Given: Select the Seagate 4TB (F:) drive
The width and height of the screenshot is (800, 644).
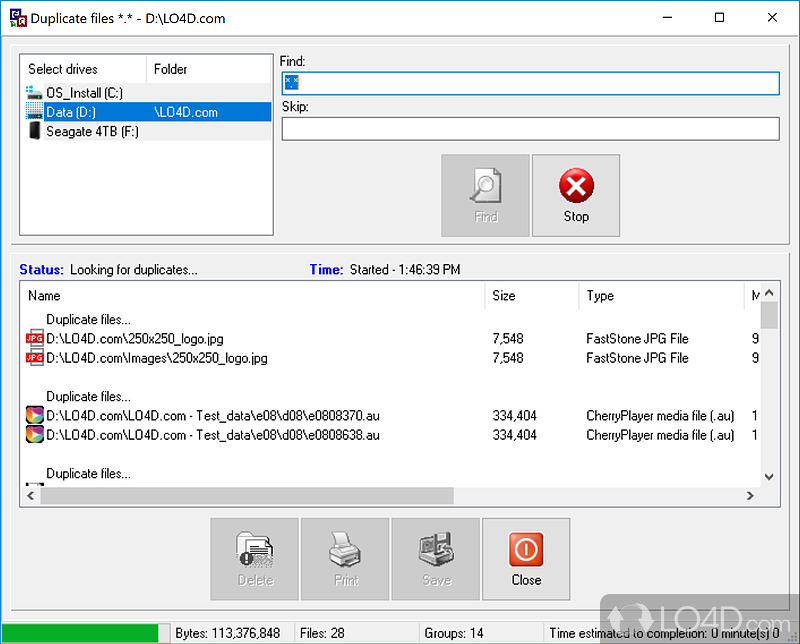Looking at the screenshot, I should (92, 131).
